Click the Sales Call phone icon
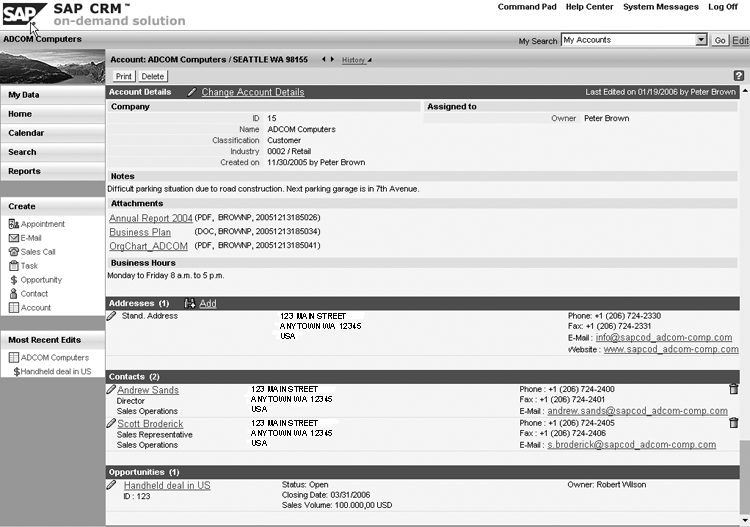The width and height of the screenshot is (750, 527). 14,252
